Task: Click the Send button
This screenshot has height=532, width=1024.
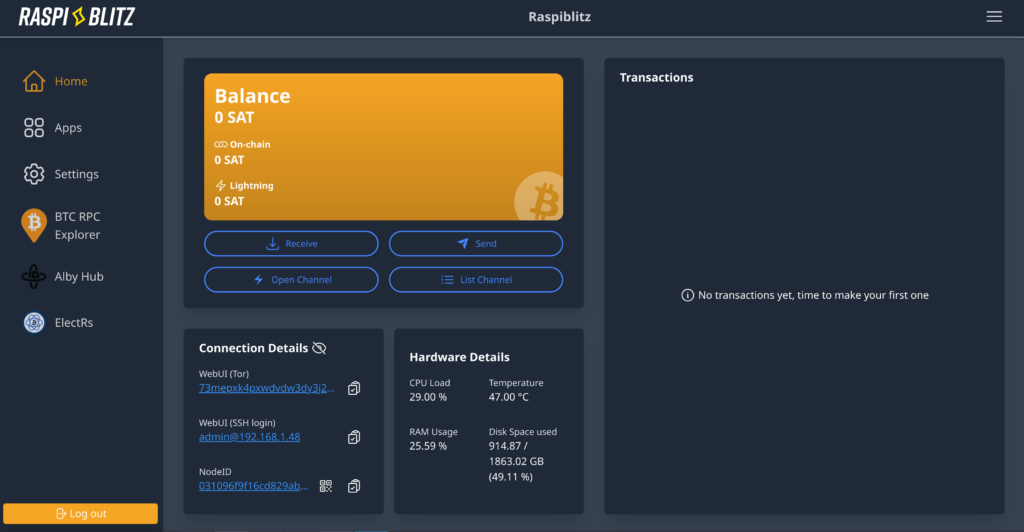Action: coord(476,243)
